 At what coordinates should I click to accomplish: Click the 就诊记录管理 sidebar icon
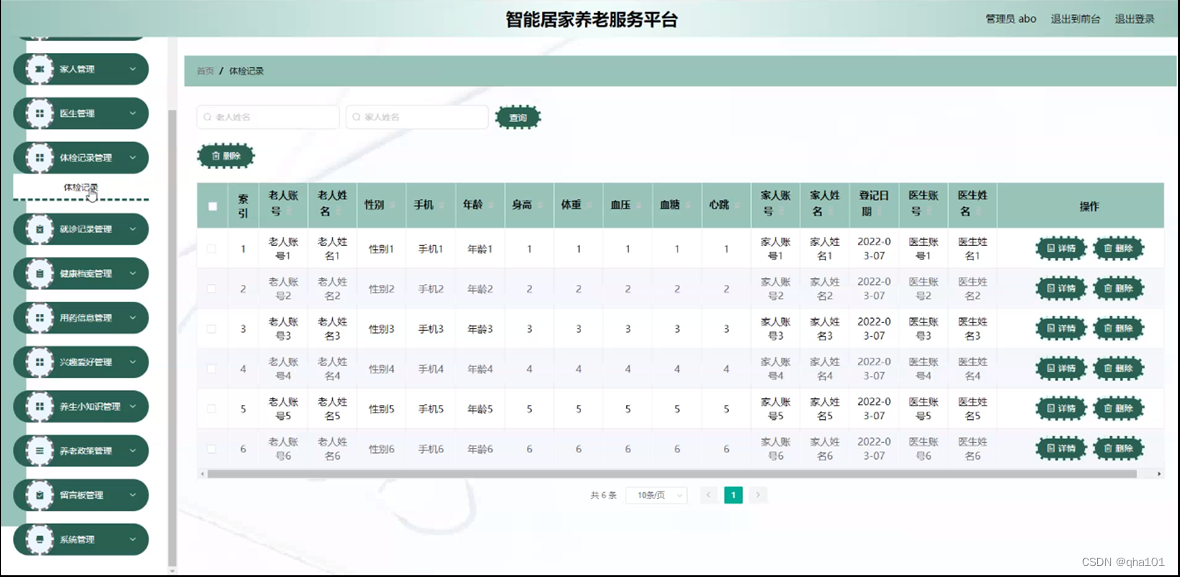pyautogui.click(x=39, y=229)
